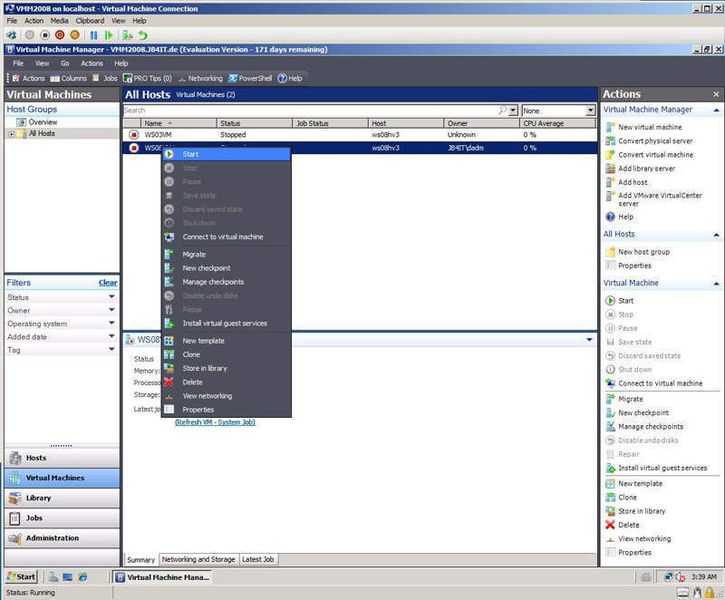The width and height of the screenshot is (725, 600).
Task: Click Delete red X in Actions pane
Action: pyautogui.click(x=610, y=525)
